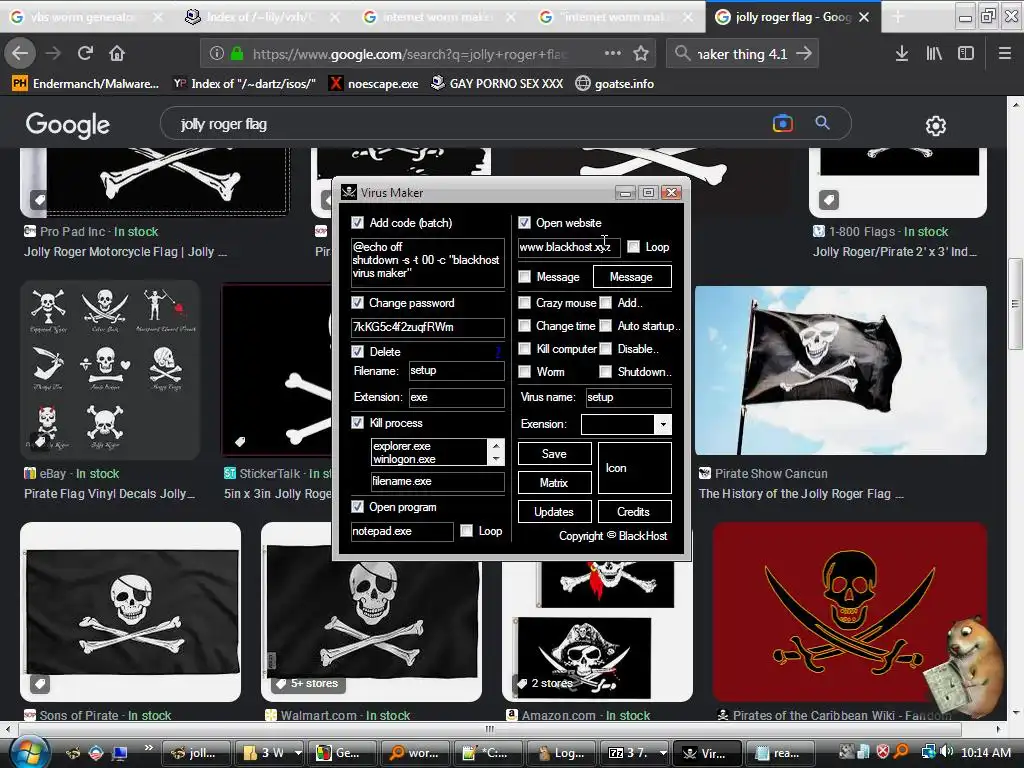Check the Loop box beside website field
Viewport: 1024px width, 768px height.
click(633, 247)
